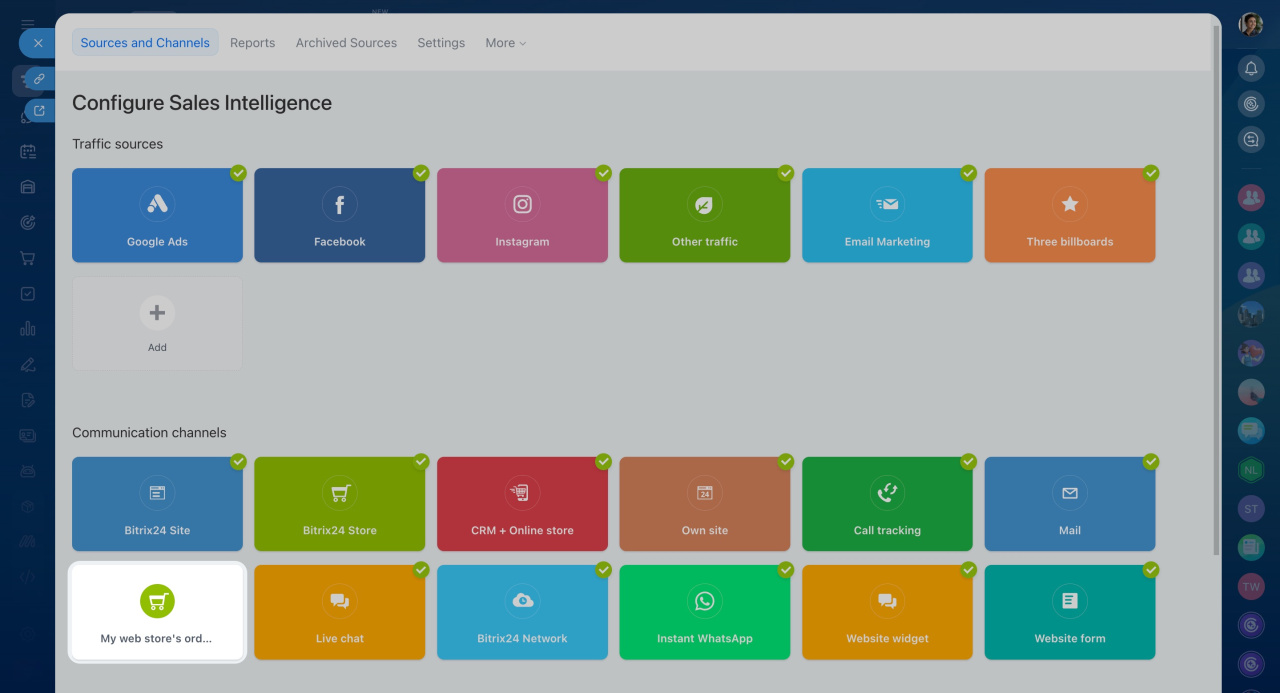The height and width of the screenshot is (693, 1280).
Task: Click the panel's vertical scrollbar
Action: click(x=1216, y=290)
